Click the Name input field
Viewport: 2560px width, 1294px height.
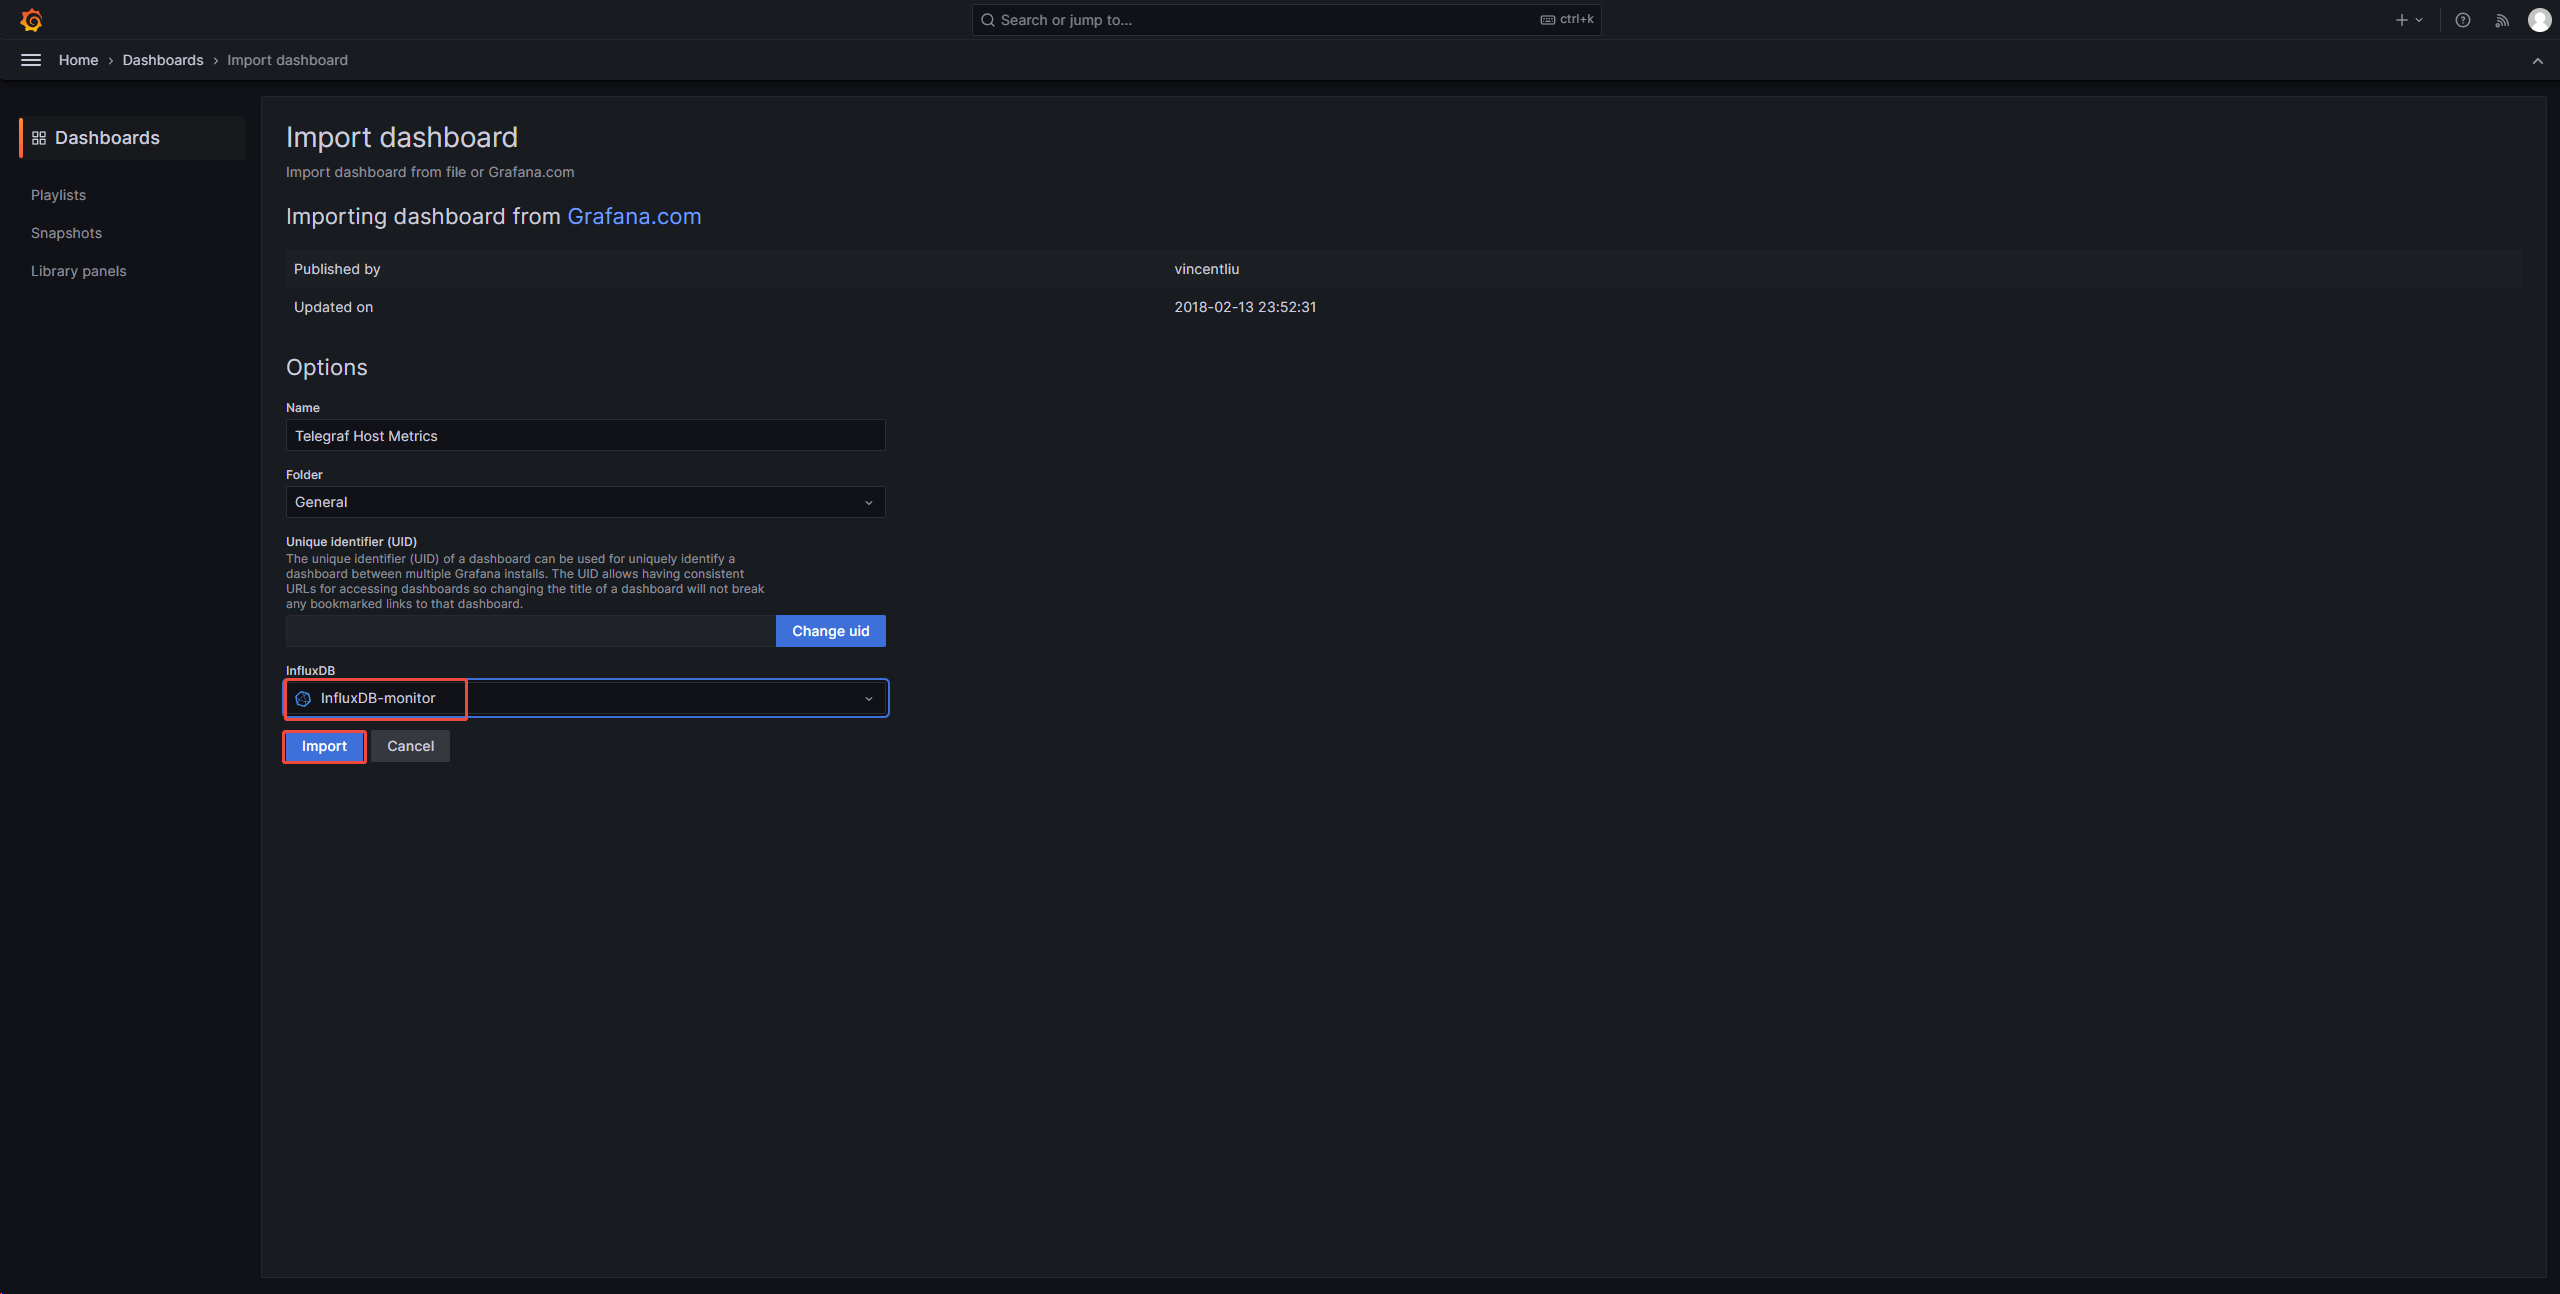[x=586, y=436]
